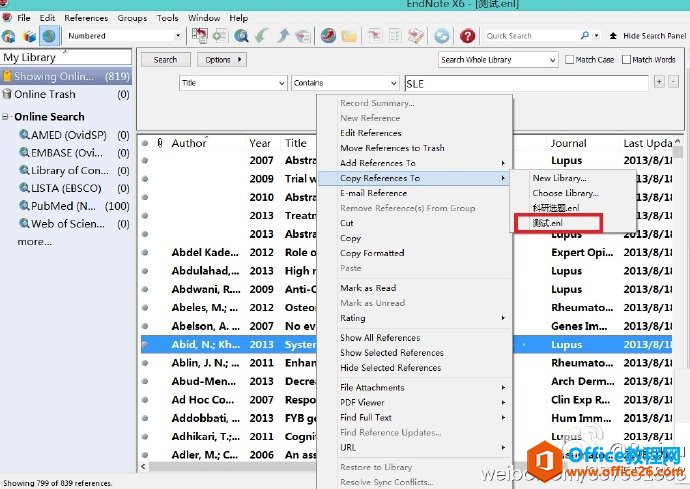Click the highlighted Online Search Mode globe icon
The width and height of the screenshot is (690, 489).
point(49,36)
